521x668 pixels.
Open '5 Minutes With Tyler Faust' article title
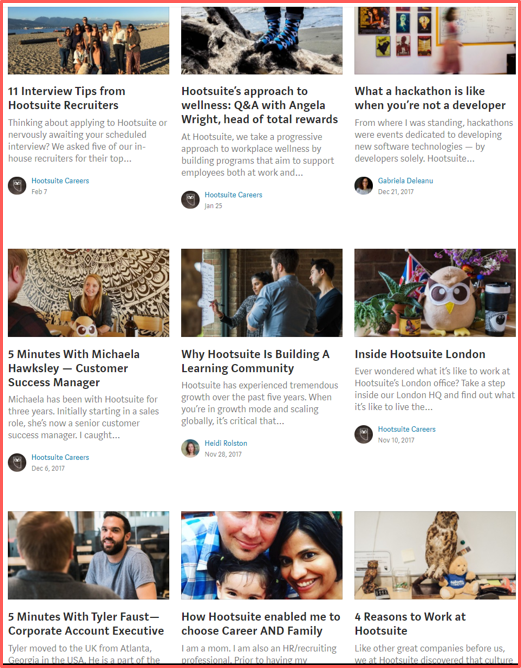pos(86,624)
